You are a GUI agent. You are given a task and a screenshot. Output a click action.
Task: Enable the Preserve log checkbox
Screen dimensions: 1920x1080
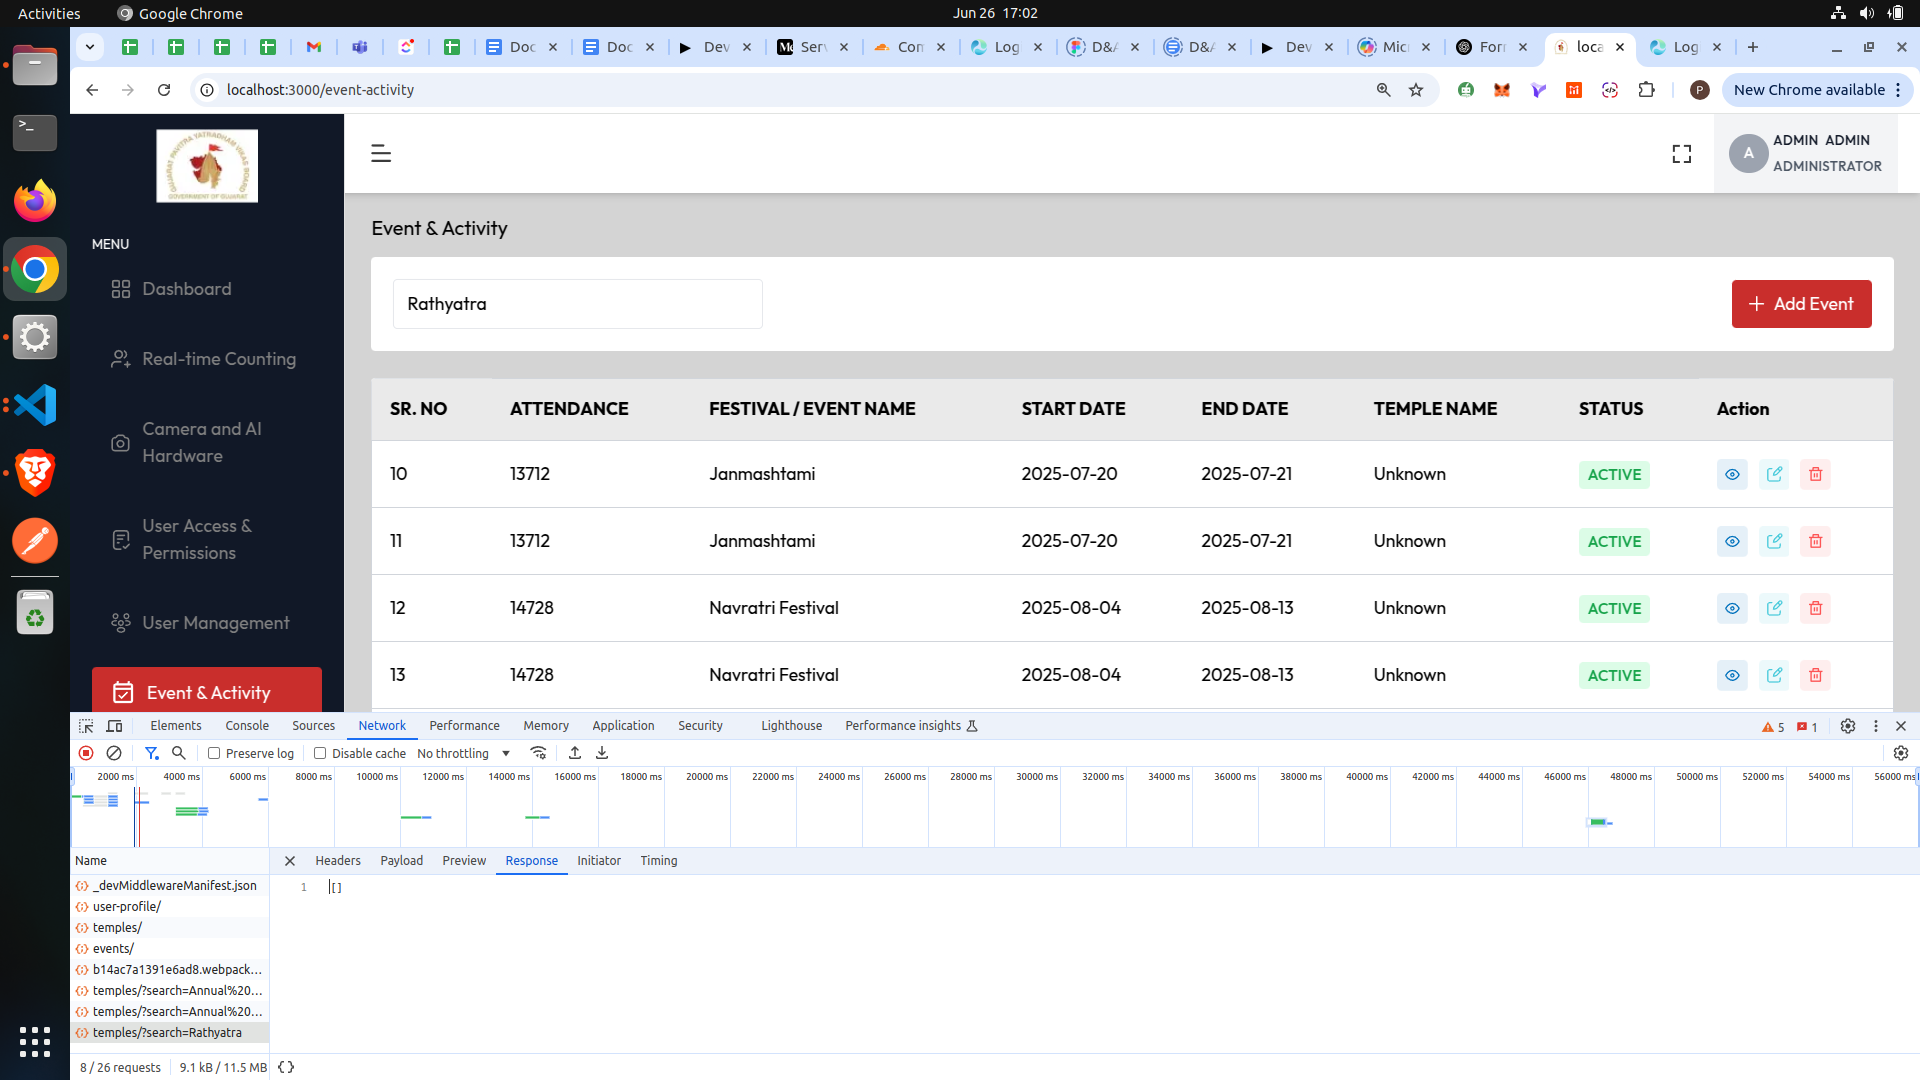(x=214, y=753)
